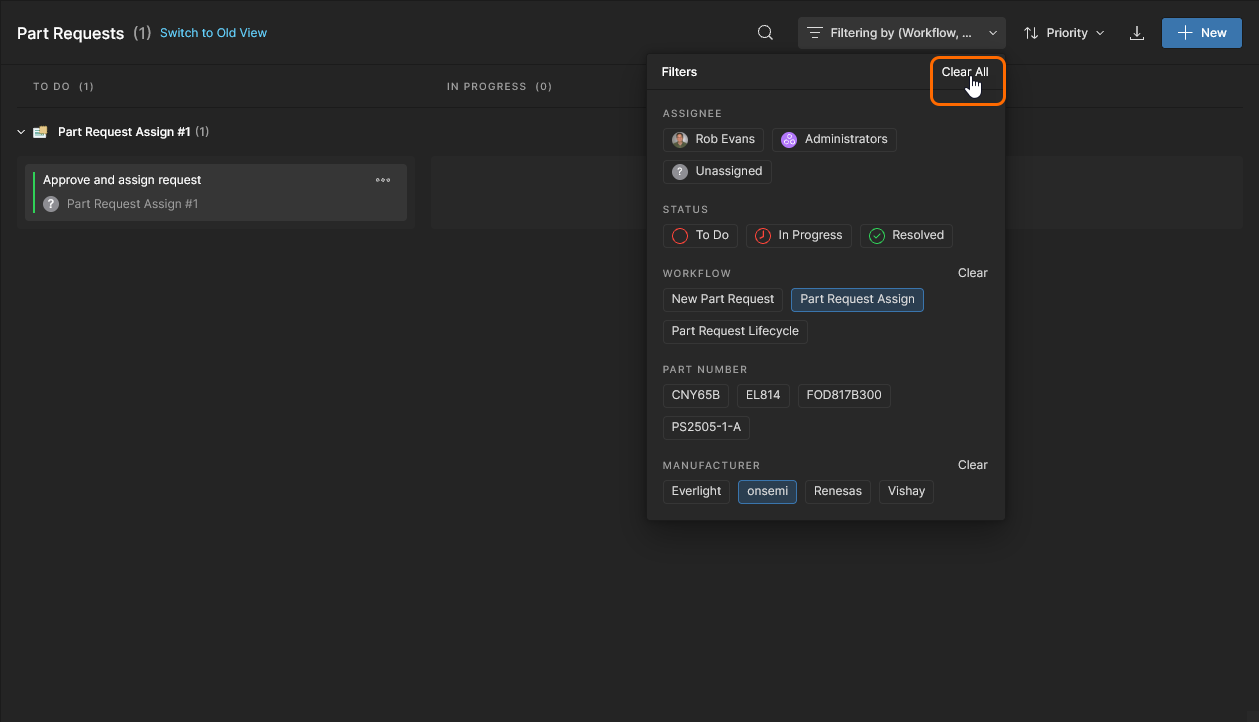The image size is (1259, 722).
Task: Select the New Part Request workflow filter
Action: coord(722,299)
